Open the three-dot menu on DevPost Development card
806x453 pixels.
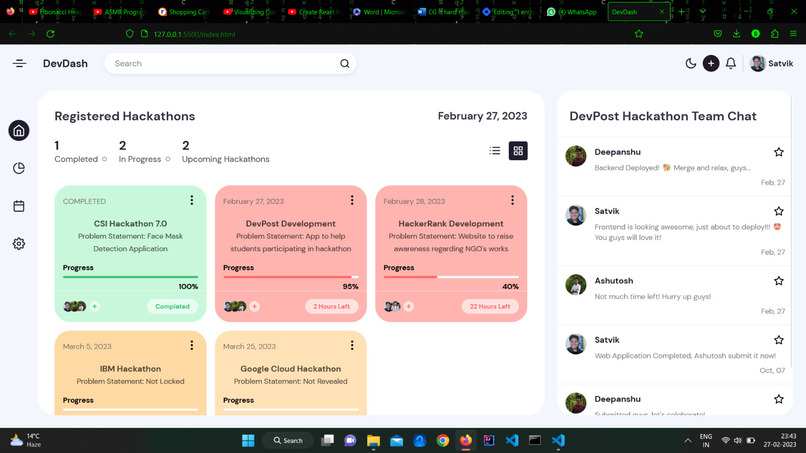click(352, 200)
